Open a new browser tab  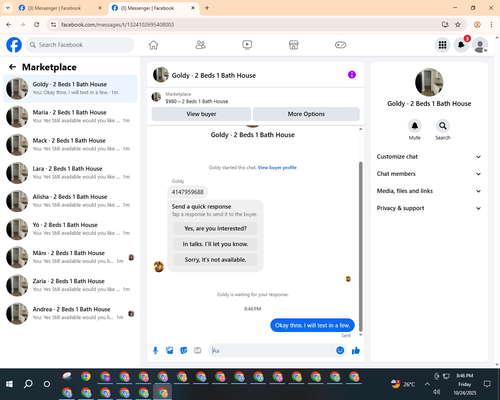coord(207,8)
